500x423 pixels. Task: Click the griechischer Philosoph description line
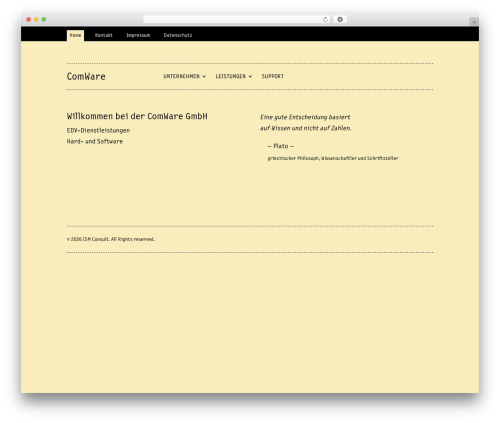pyautogui.click(x=333, y=158)
